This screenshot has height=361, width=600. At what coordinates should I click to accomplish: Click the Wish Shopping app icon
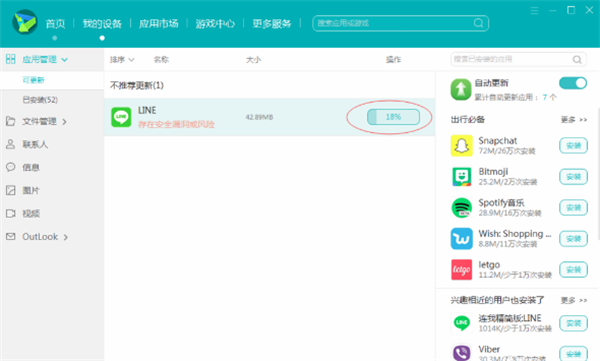pyautogui.click(x=461, y=238)
